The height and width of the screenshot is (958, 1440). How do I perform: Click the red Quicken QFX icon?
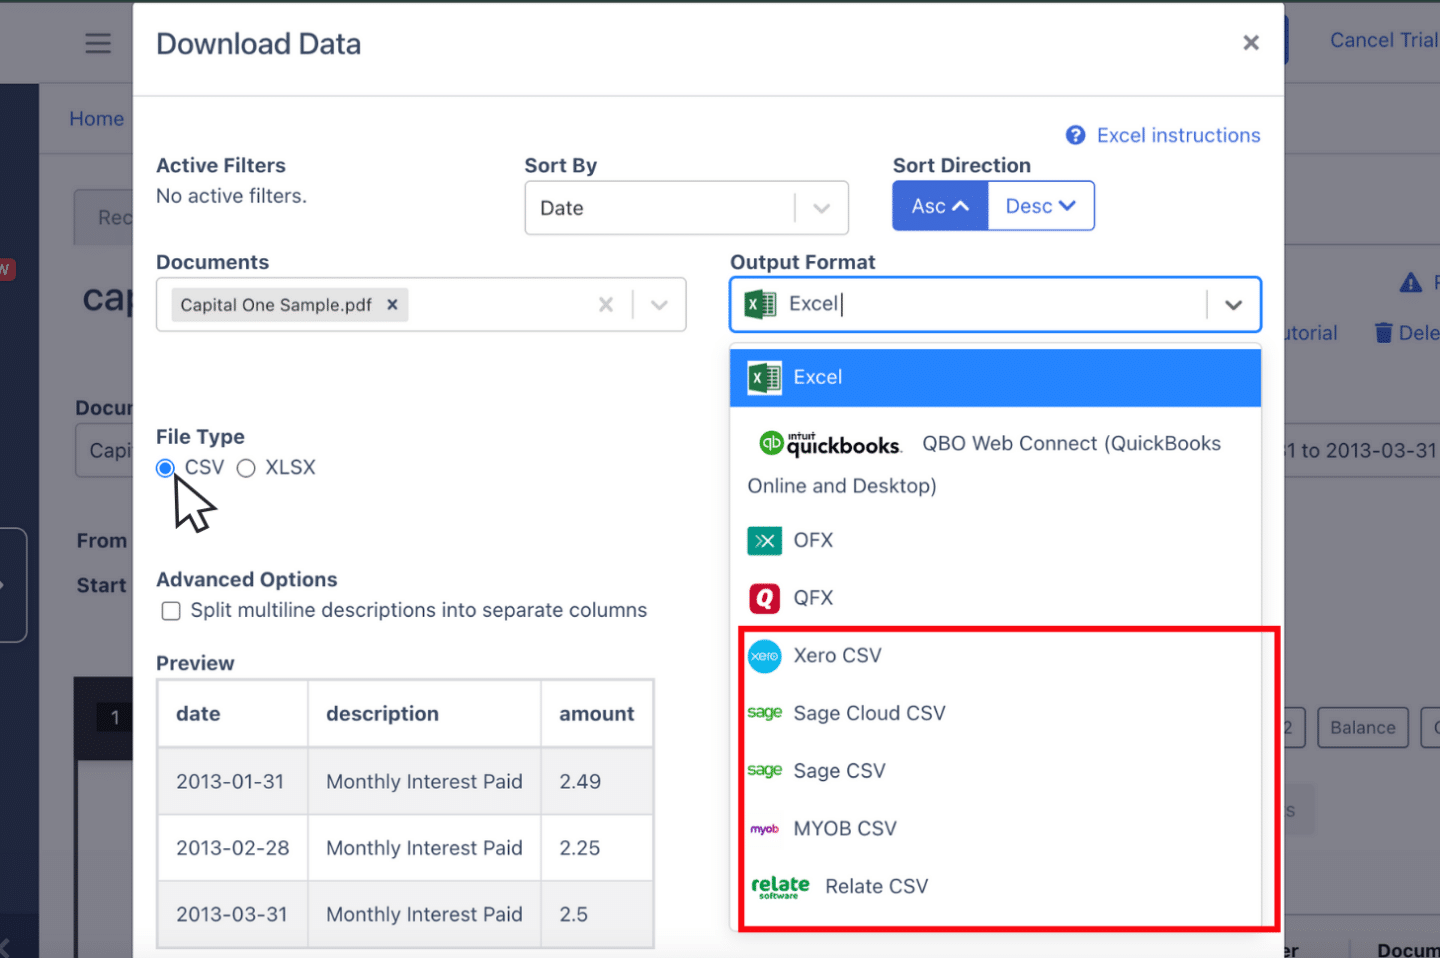(x=764, y=598)
